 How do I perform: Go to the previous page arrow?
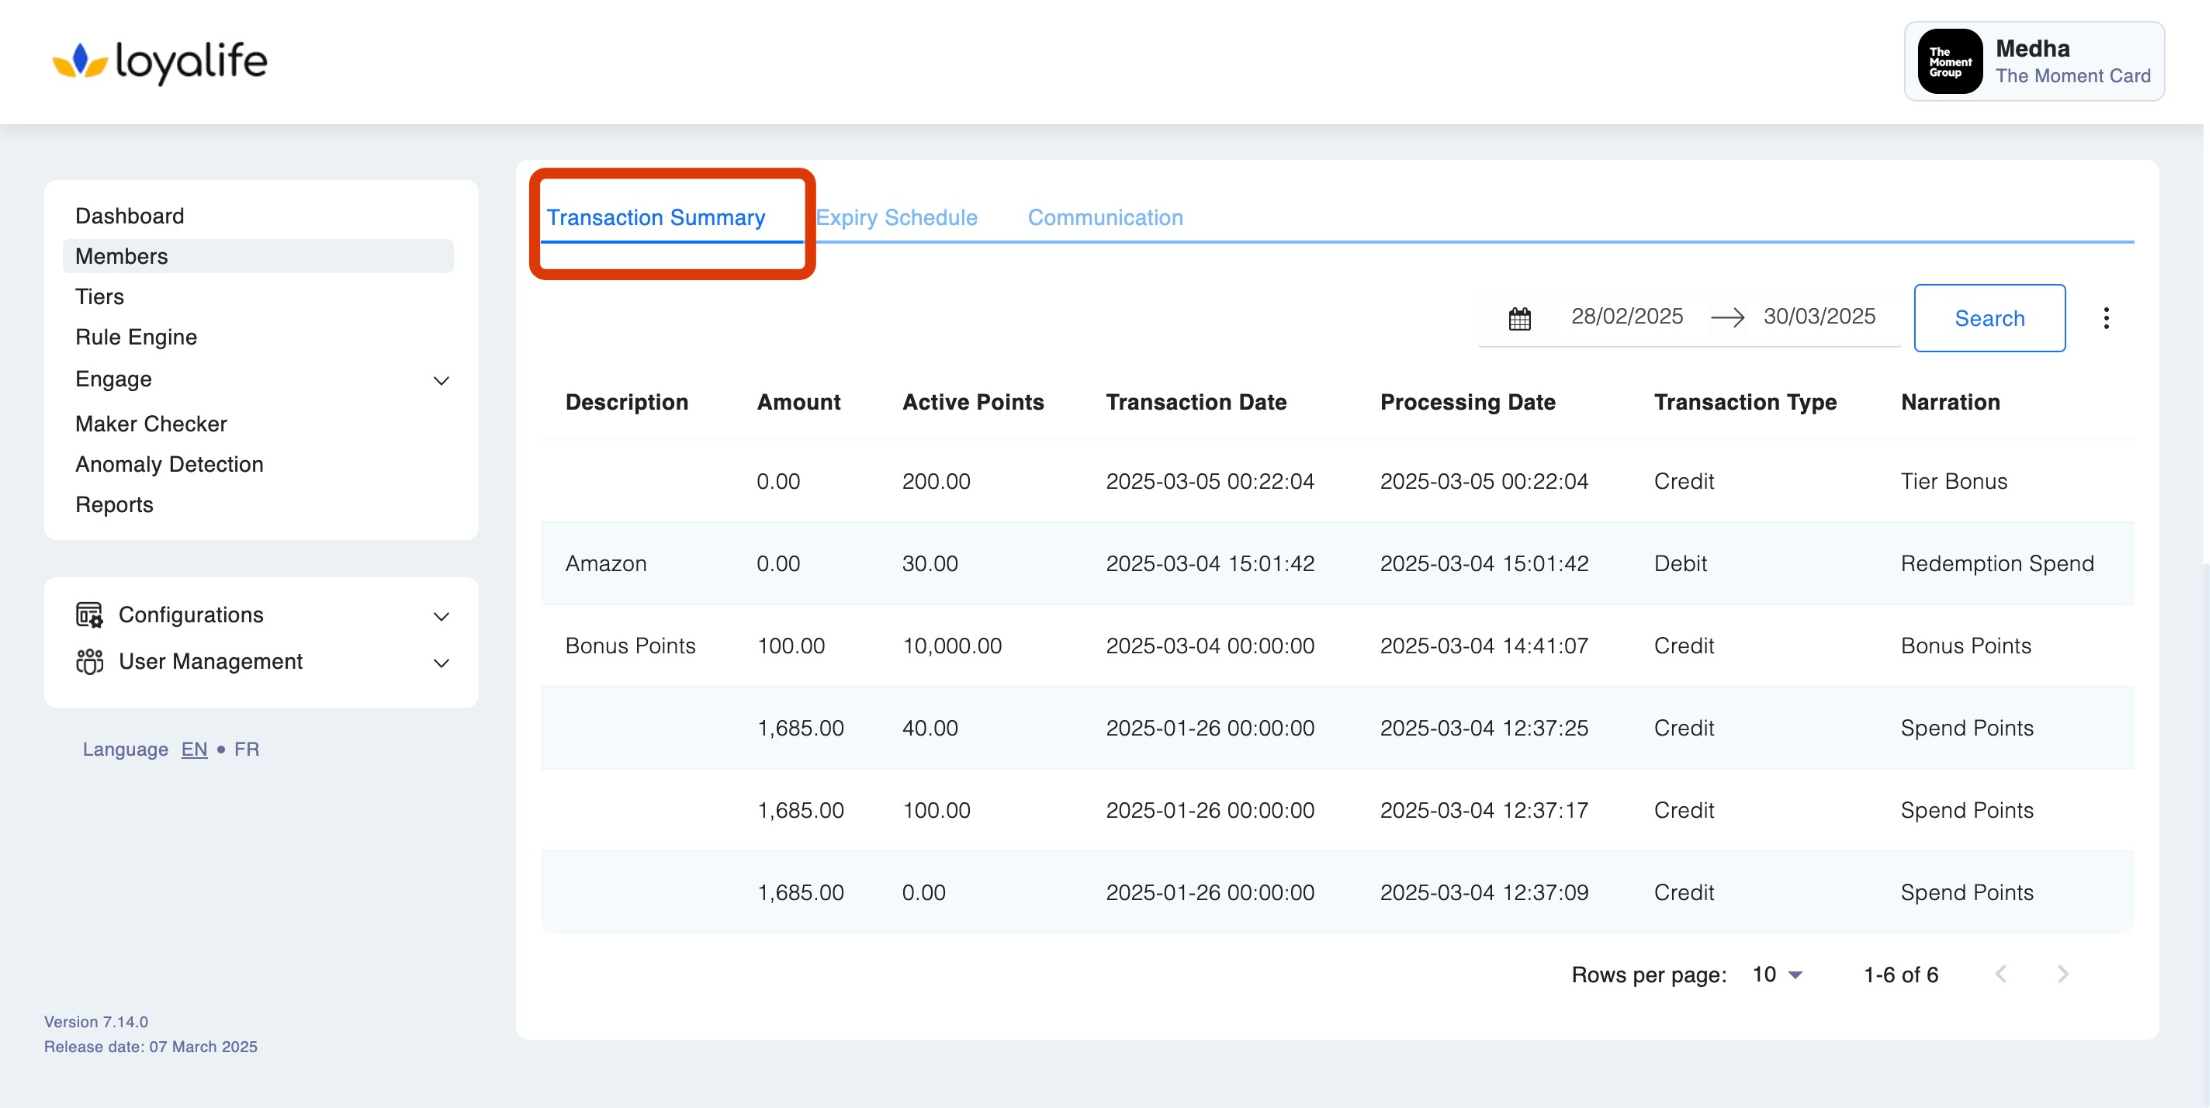pyautogui.click(x=2001, y=974)
